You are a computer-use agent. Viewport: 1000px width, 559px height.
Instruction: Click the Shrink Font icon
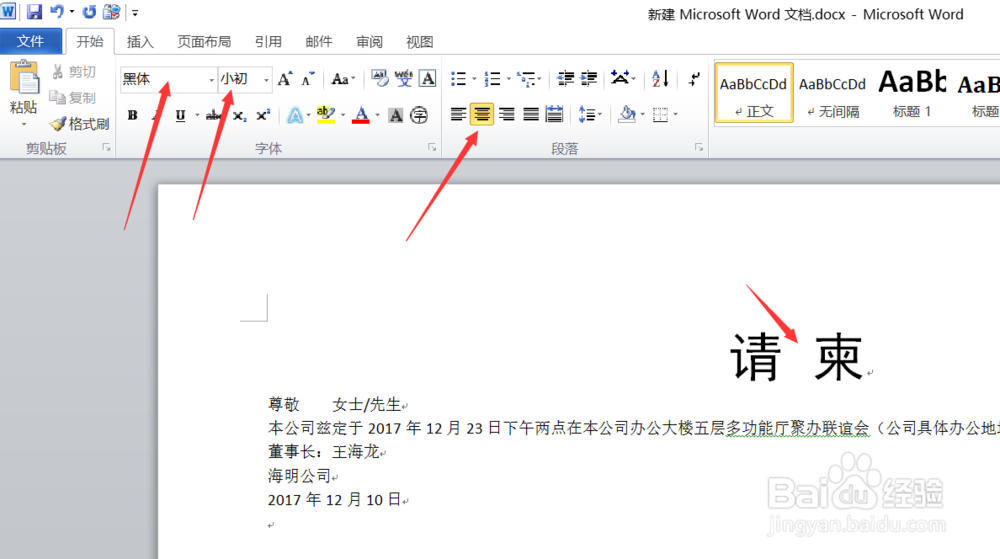click(308, 79)
